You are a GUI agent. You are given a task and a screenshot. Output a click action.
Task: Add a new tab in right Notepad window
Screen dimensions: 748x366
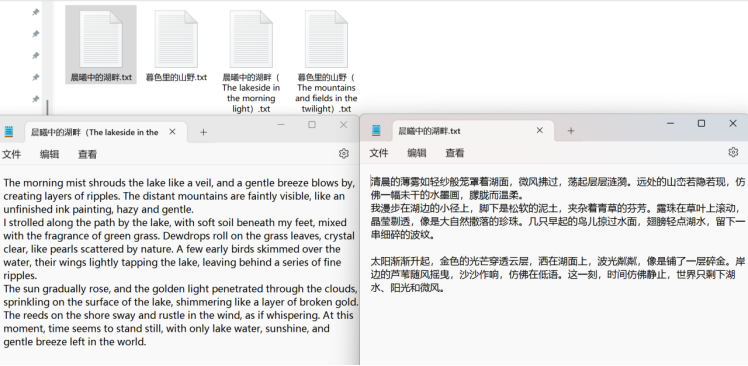pyautogui.click(x=571, y=130)
